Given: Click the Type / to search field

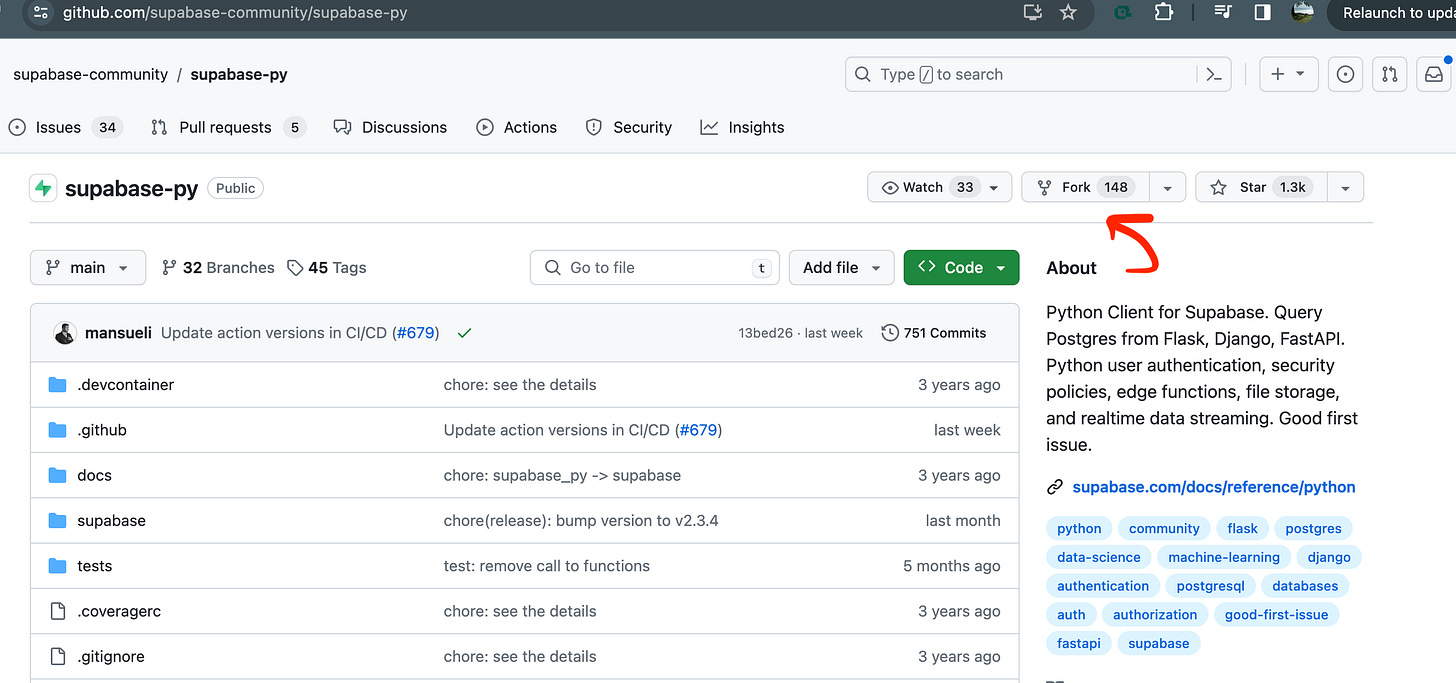Looking at the screenshot, I should pos(1038,74).
